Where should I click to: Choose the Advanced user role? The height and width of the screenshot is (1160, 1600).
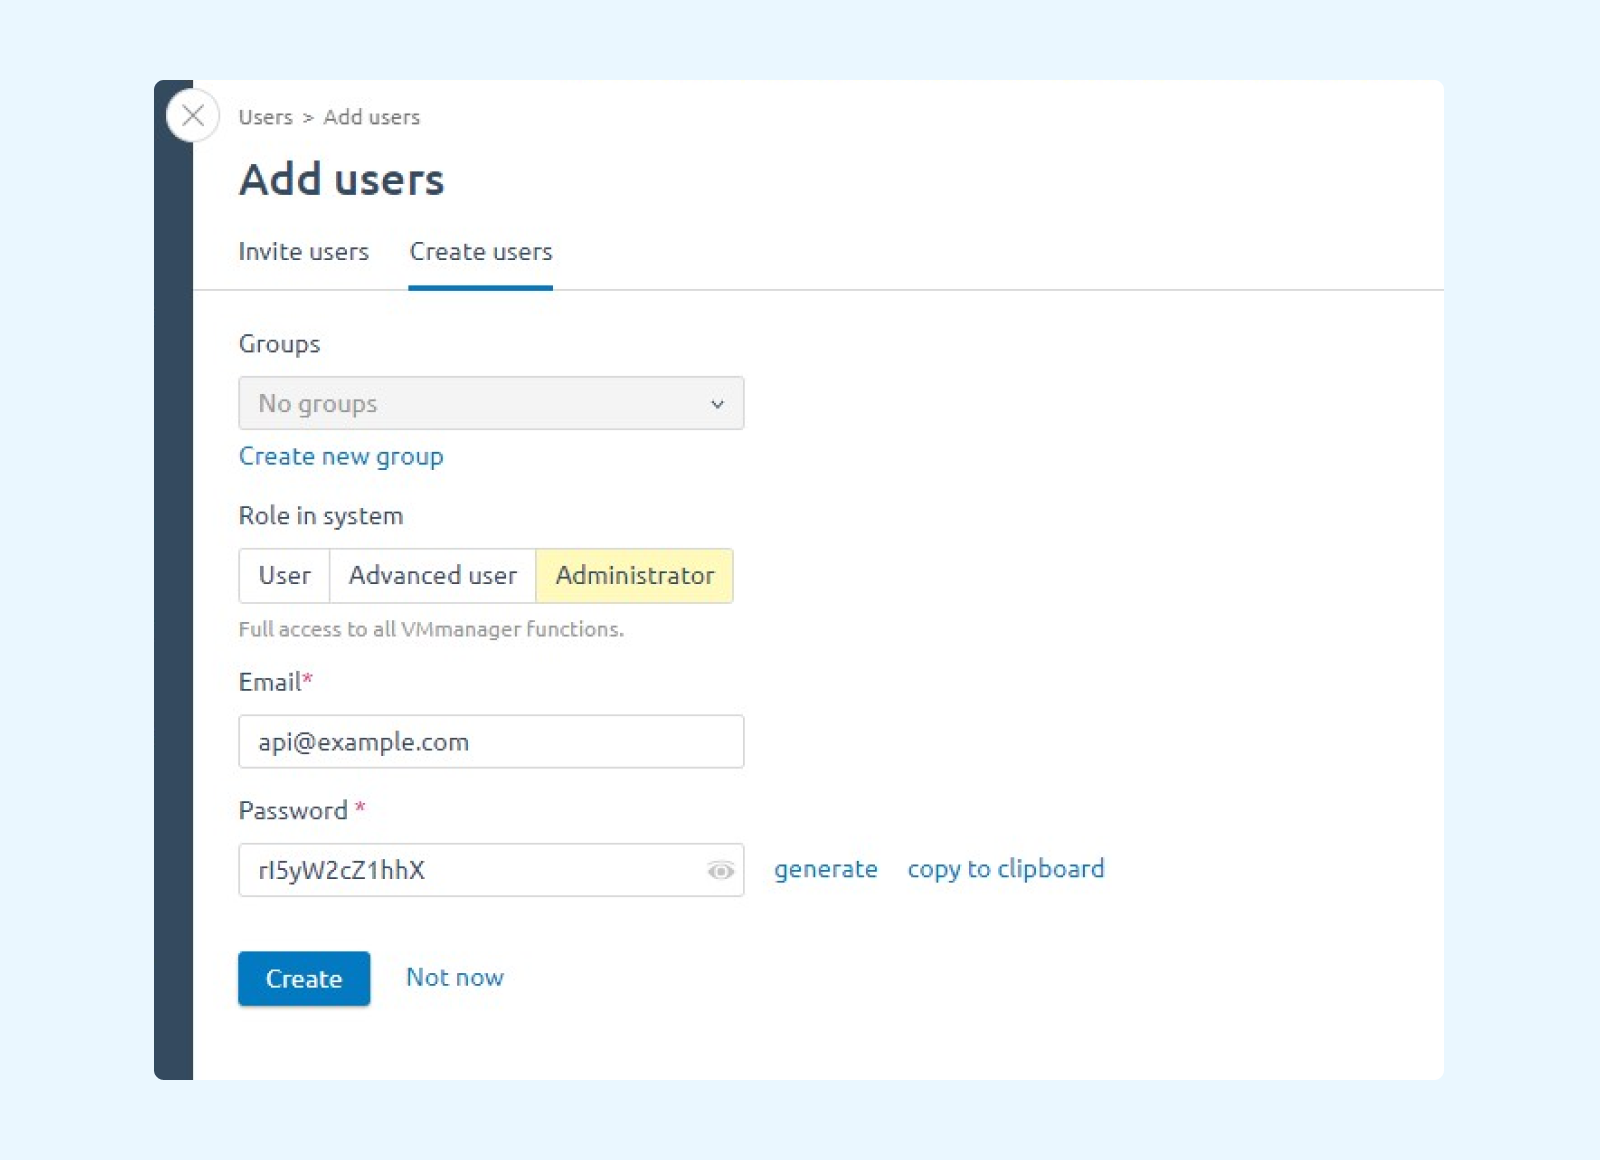pos(433,576)
